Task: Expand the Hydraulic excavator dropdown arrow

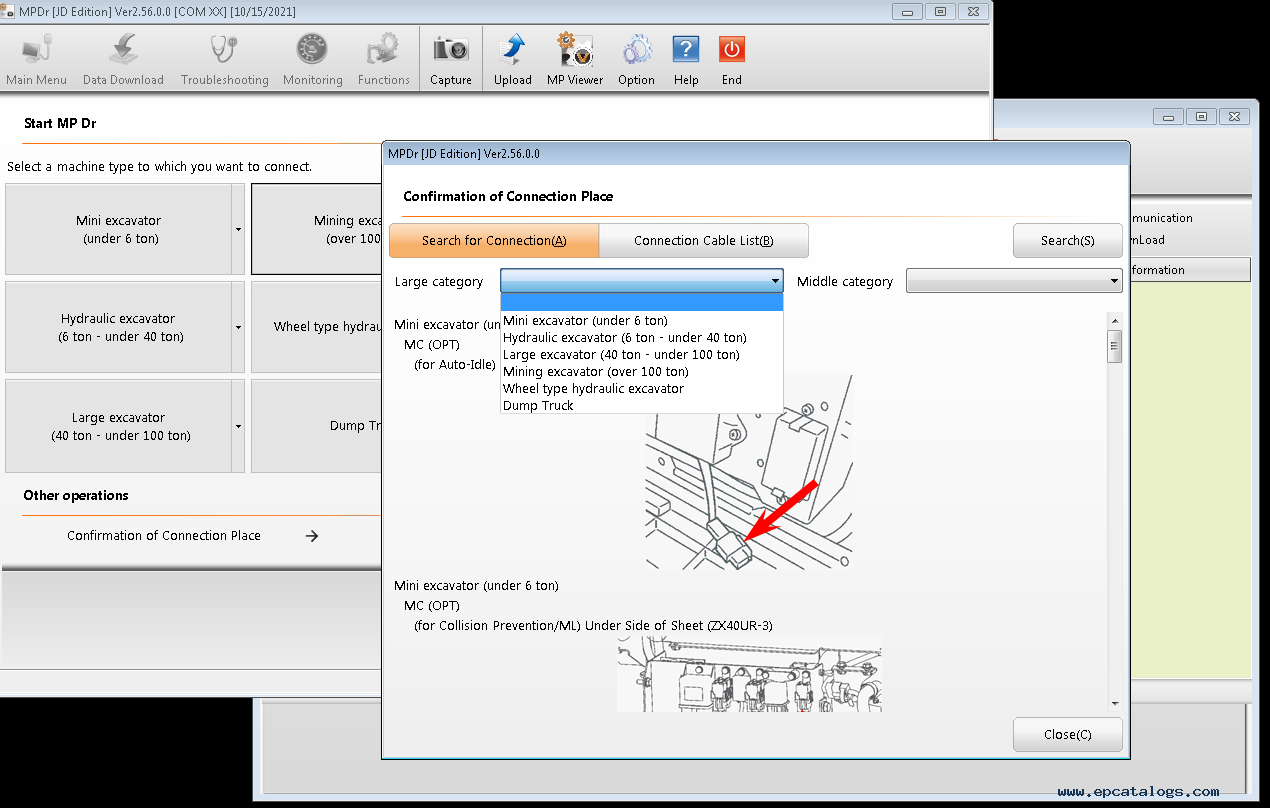Action: pos(238,326)
